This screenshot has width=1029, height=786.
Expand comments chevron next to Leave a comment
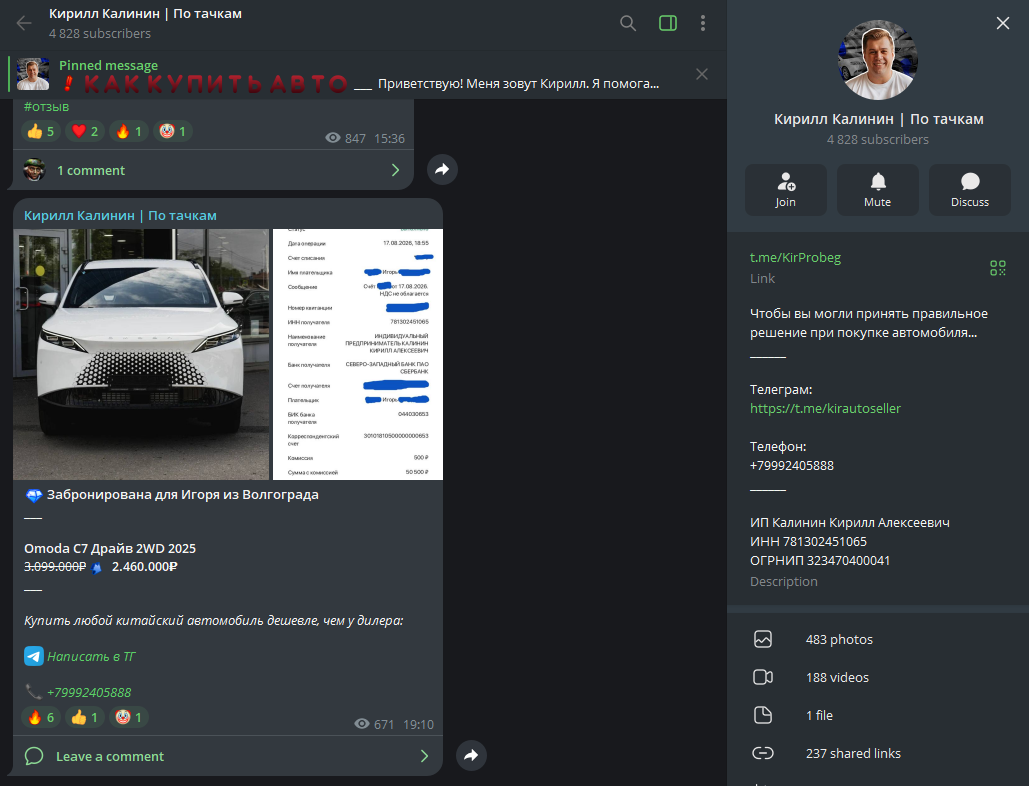(424, 756)
